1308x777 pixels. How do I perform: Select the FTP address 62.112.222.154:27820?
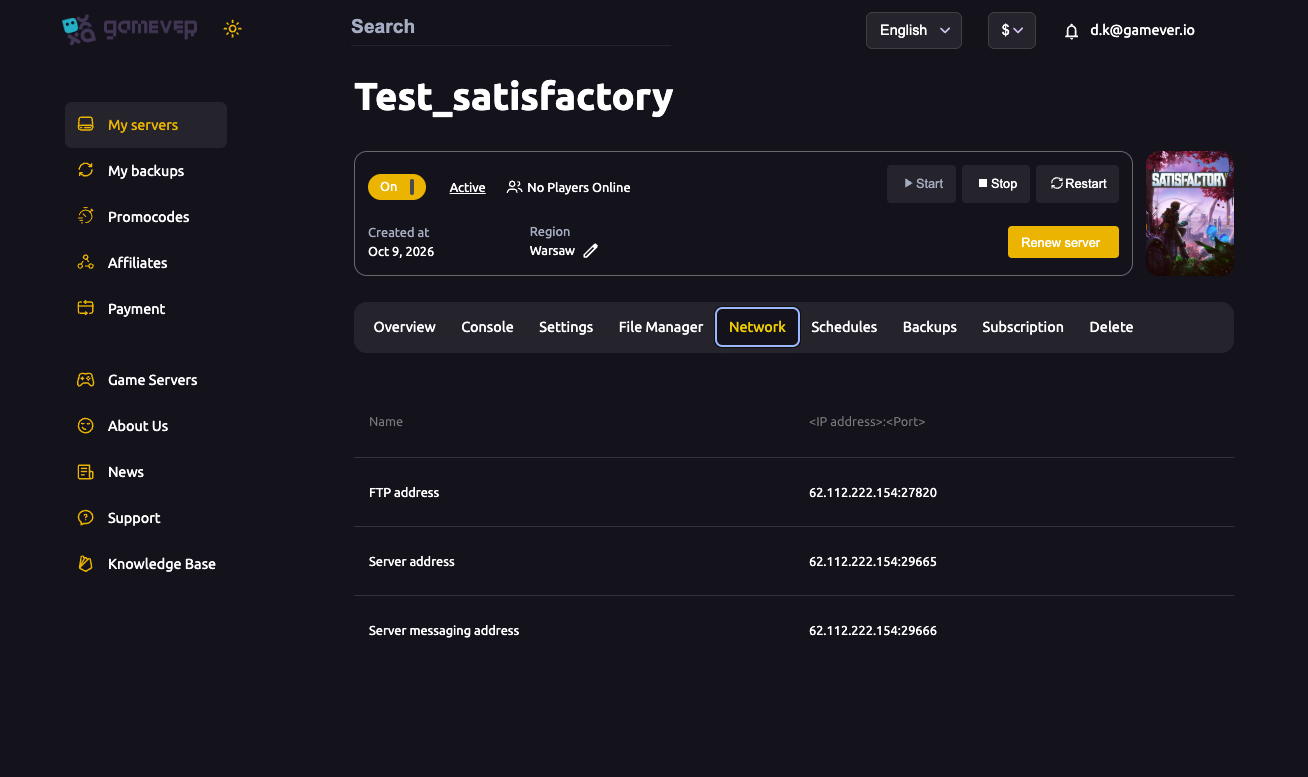point(873,493)
